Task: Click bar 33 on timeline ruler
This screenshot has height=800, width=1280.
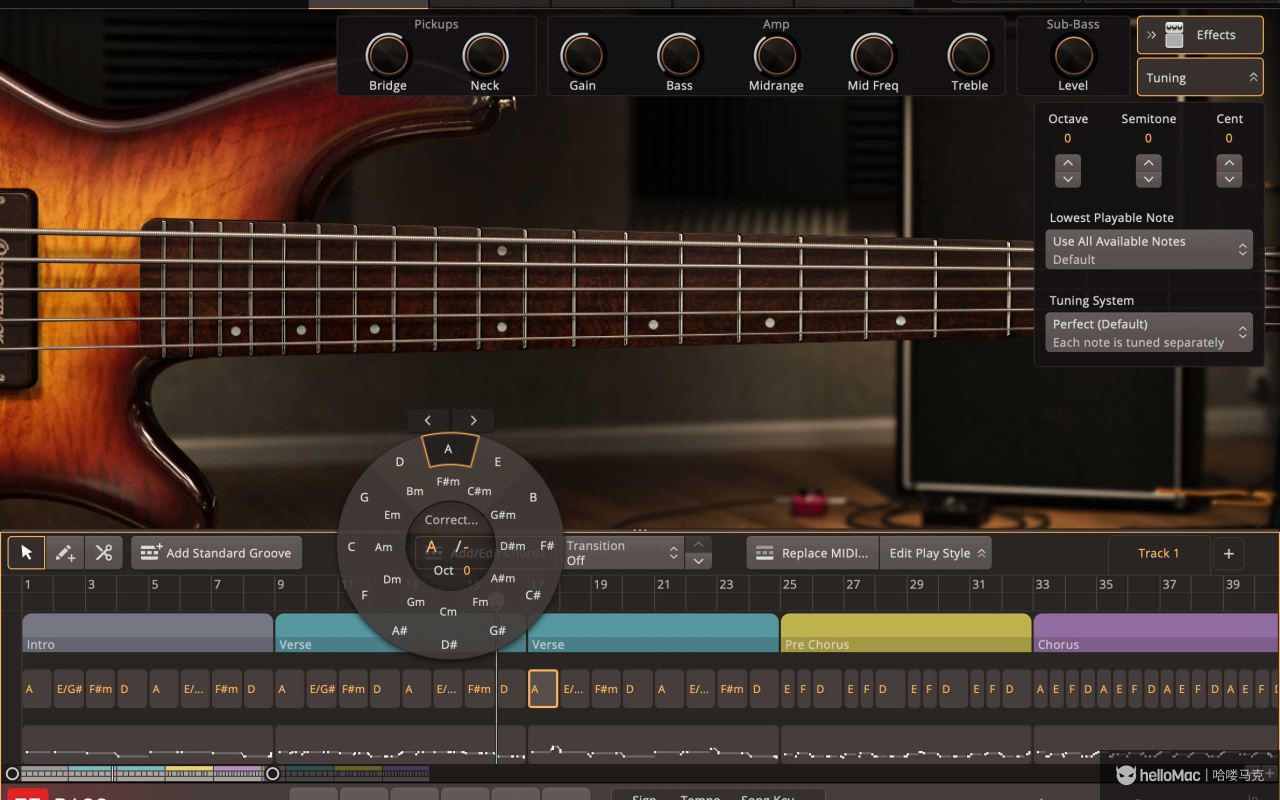Action: [1042, 584]
